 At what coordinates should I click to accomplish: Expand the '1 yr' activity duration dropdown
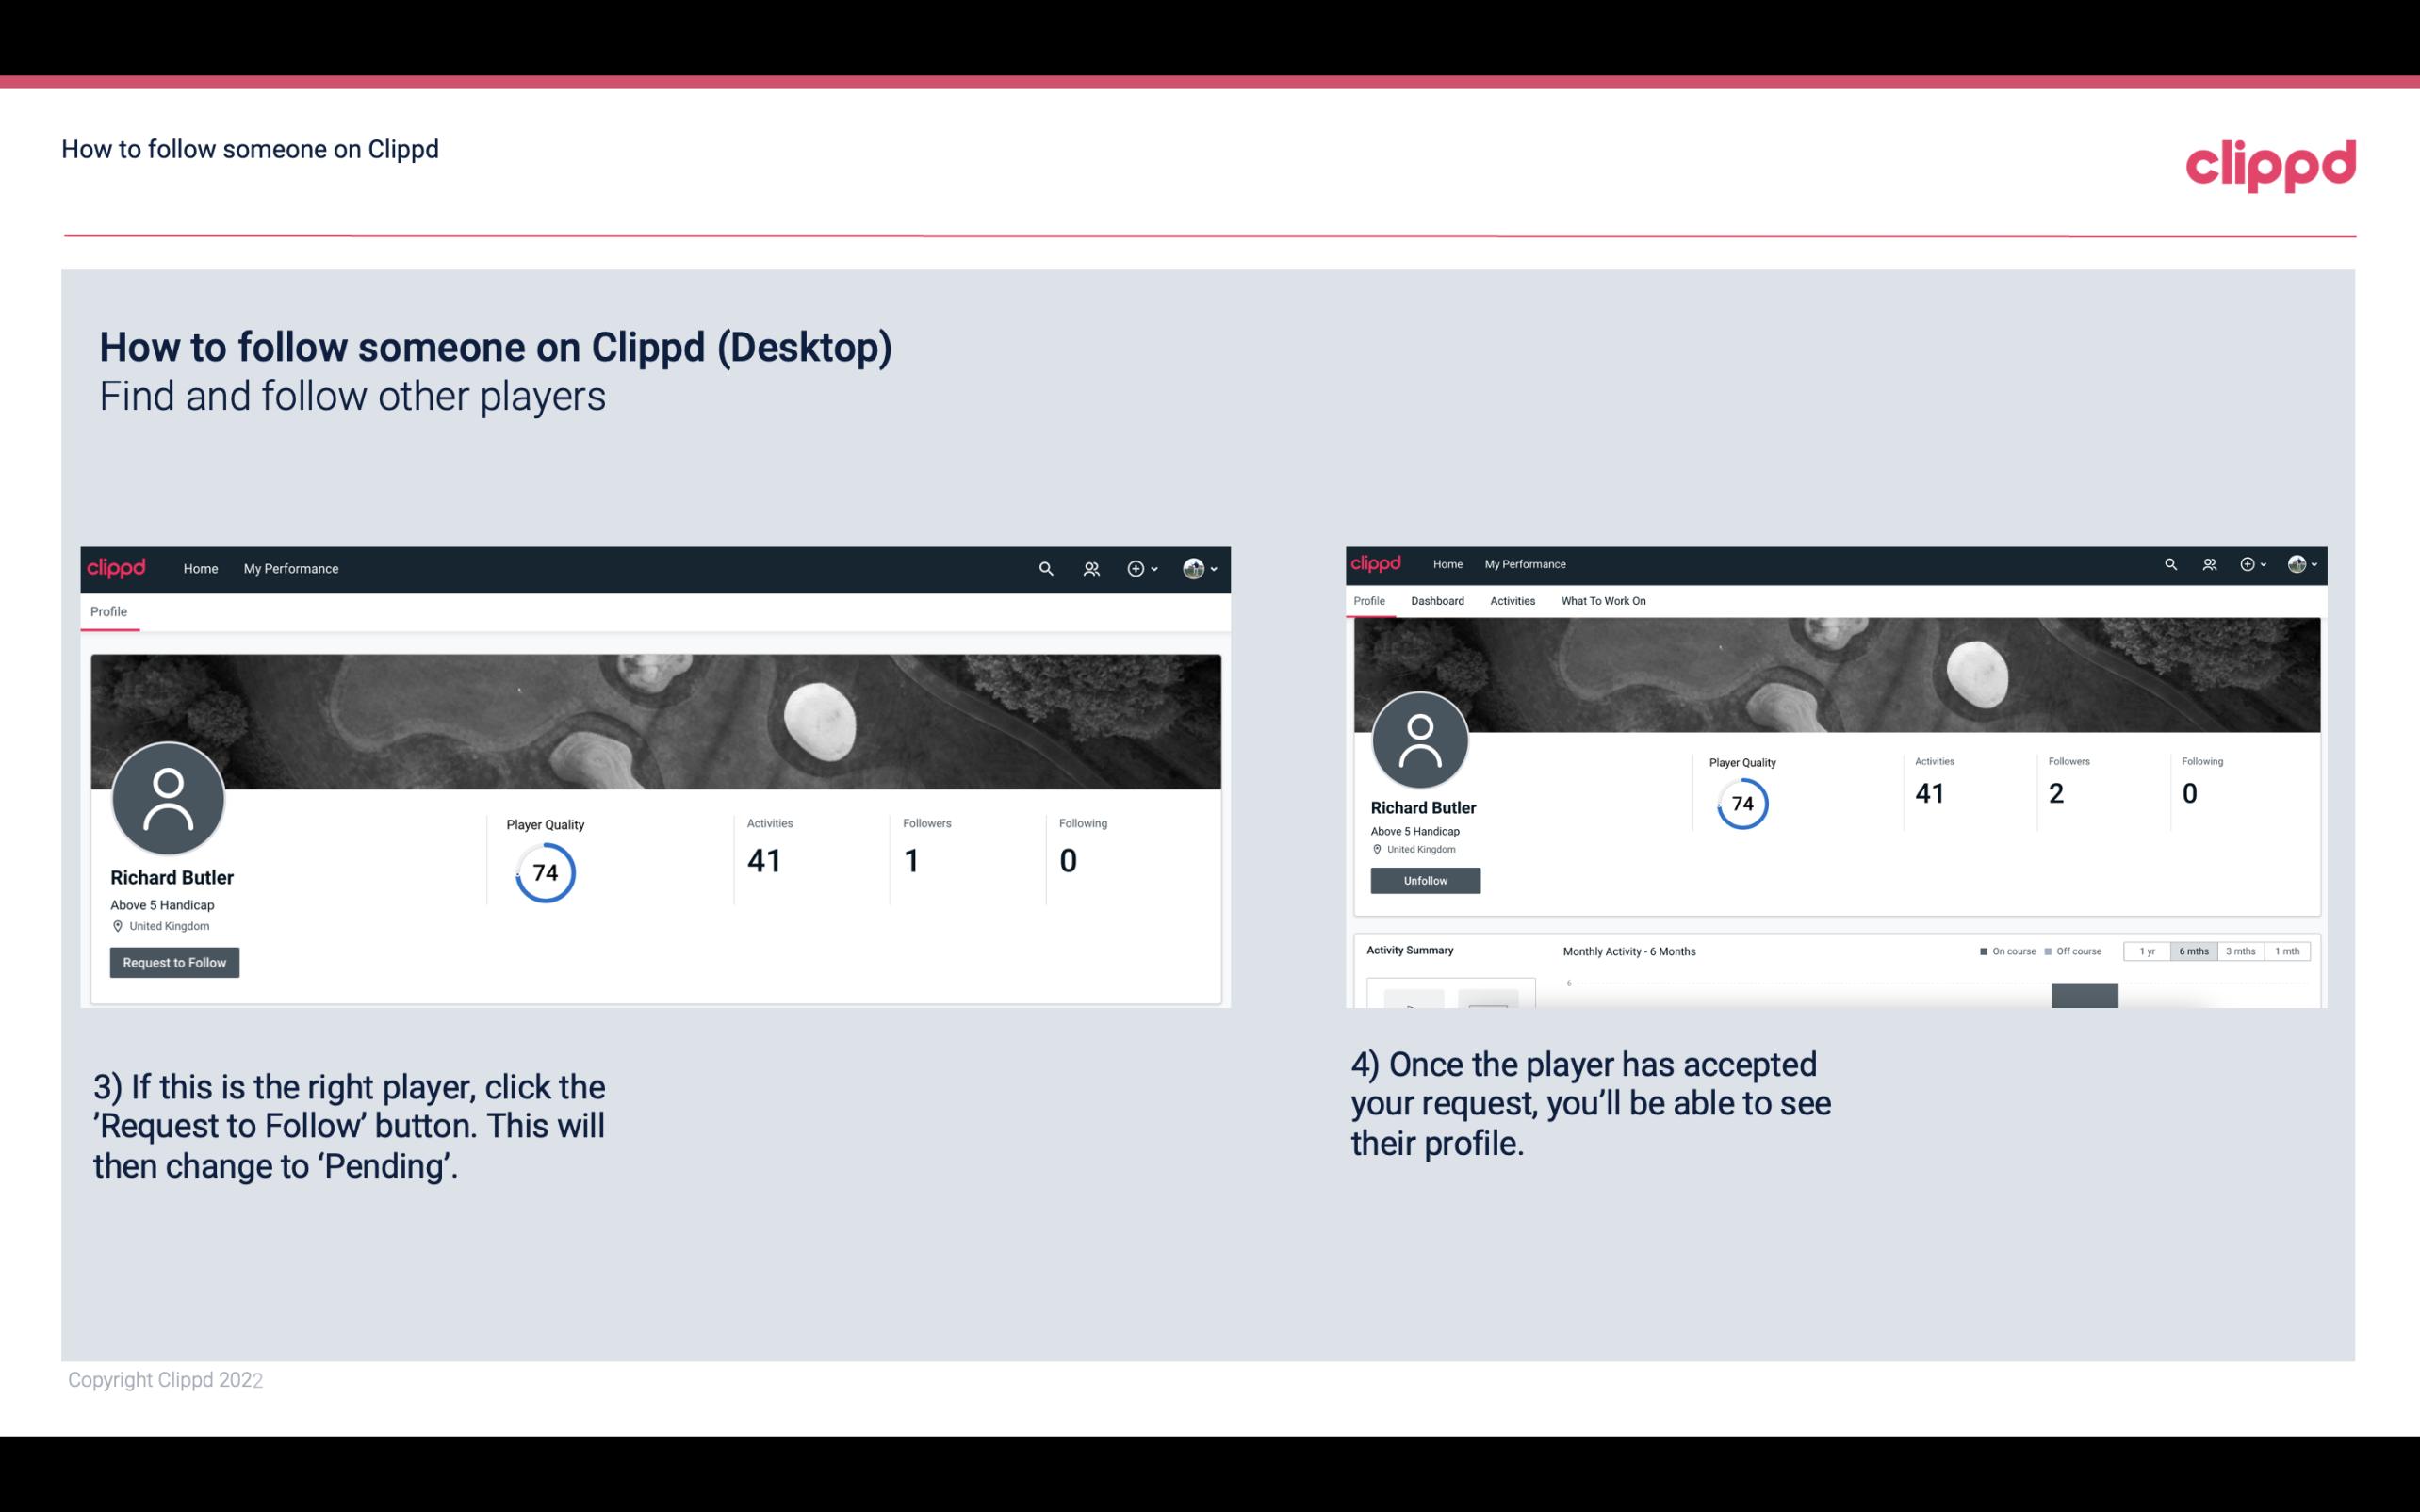click(2150, 950)
